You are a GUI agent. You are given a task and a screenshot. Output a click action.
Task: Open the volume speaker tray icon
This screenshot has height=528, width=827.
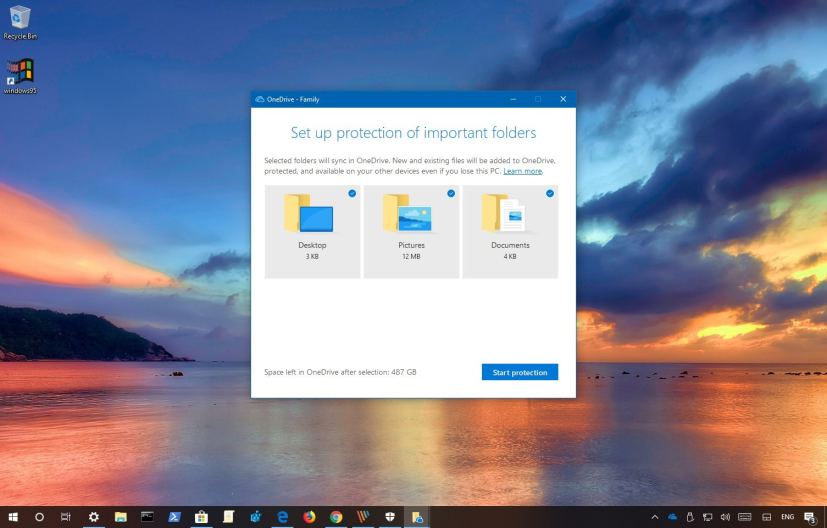726,517
